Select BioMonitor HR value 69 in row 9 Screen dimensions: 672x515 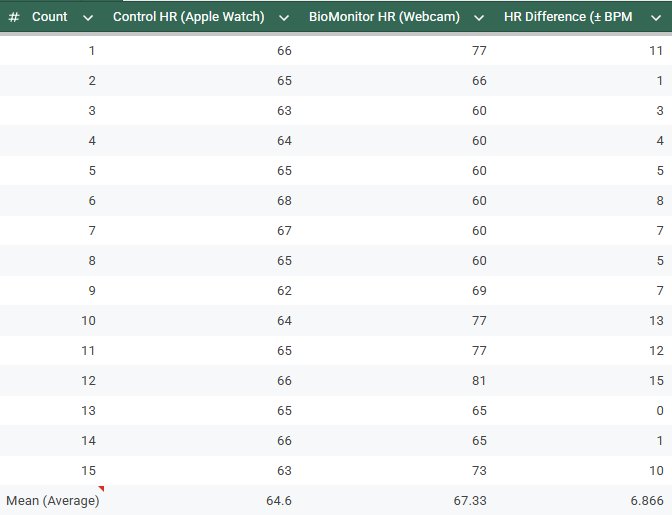(x=479, y=290)
